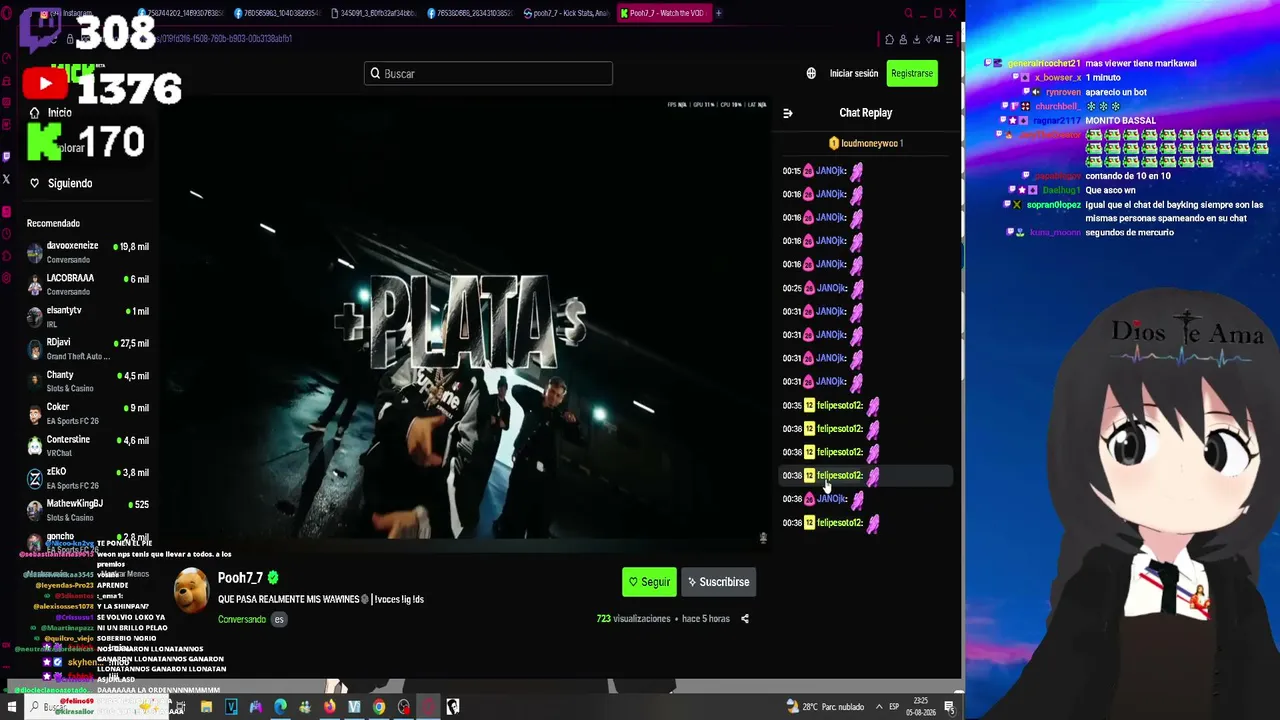This screenshot has width=1280, height=720.
Task: Open Coker's recommended channel
Action: click(88, 413)
